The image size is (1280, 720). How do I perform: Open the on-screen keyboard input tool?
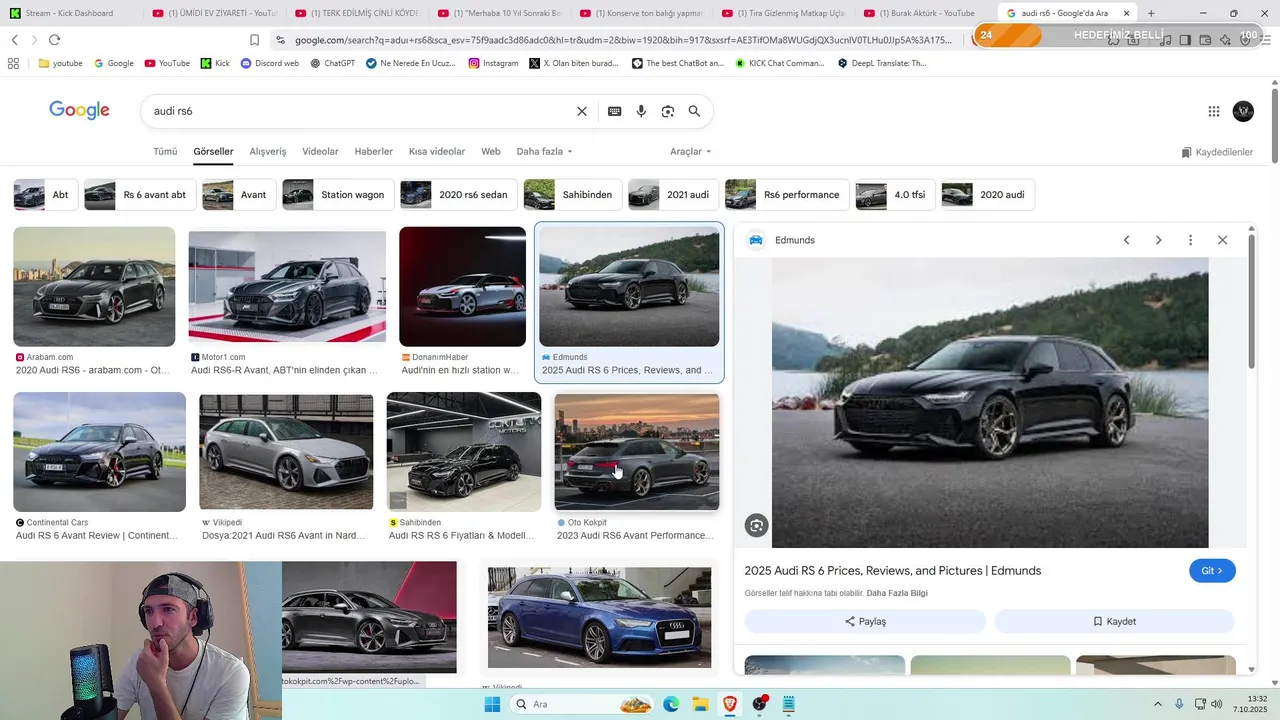[615, 111]
